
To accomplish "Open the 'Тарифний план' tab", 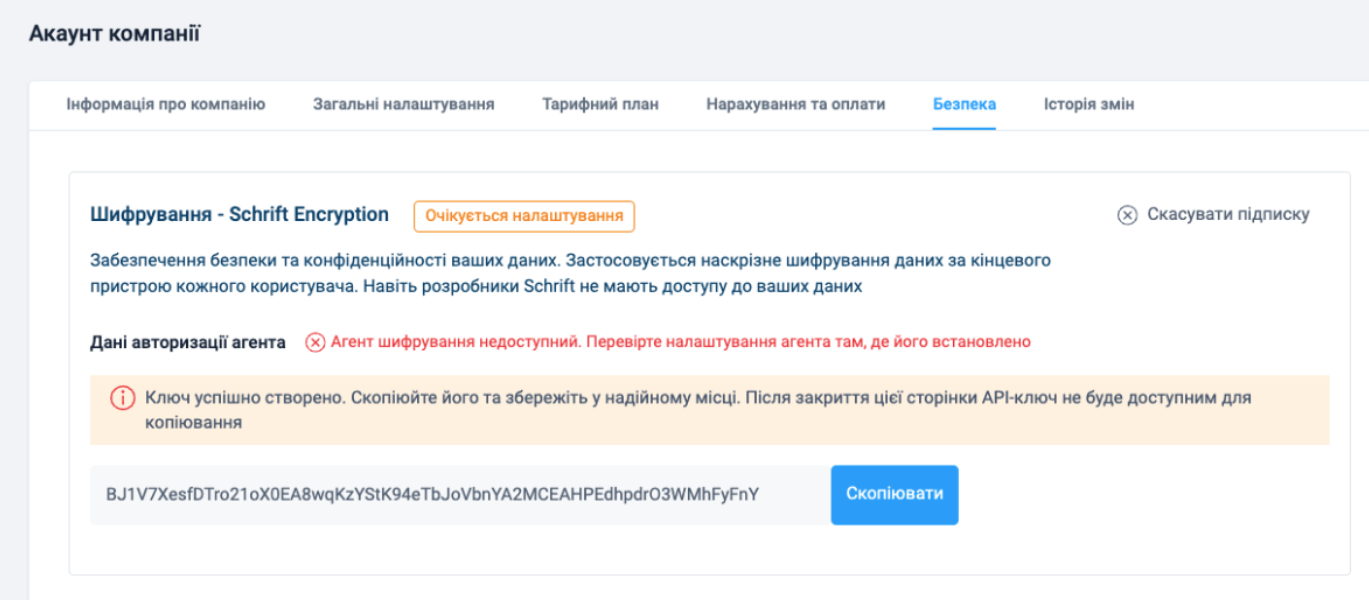I will pos(603,103).
